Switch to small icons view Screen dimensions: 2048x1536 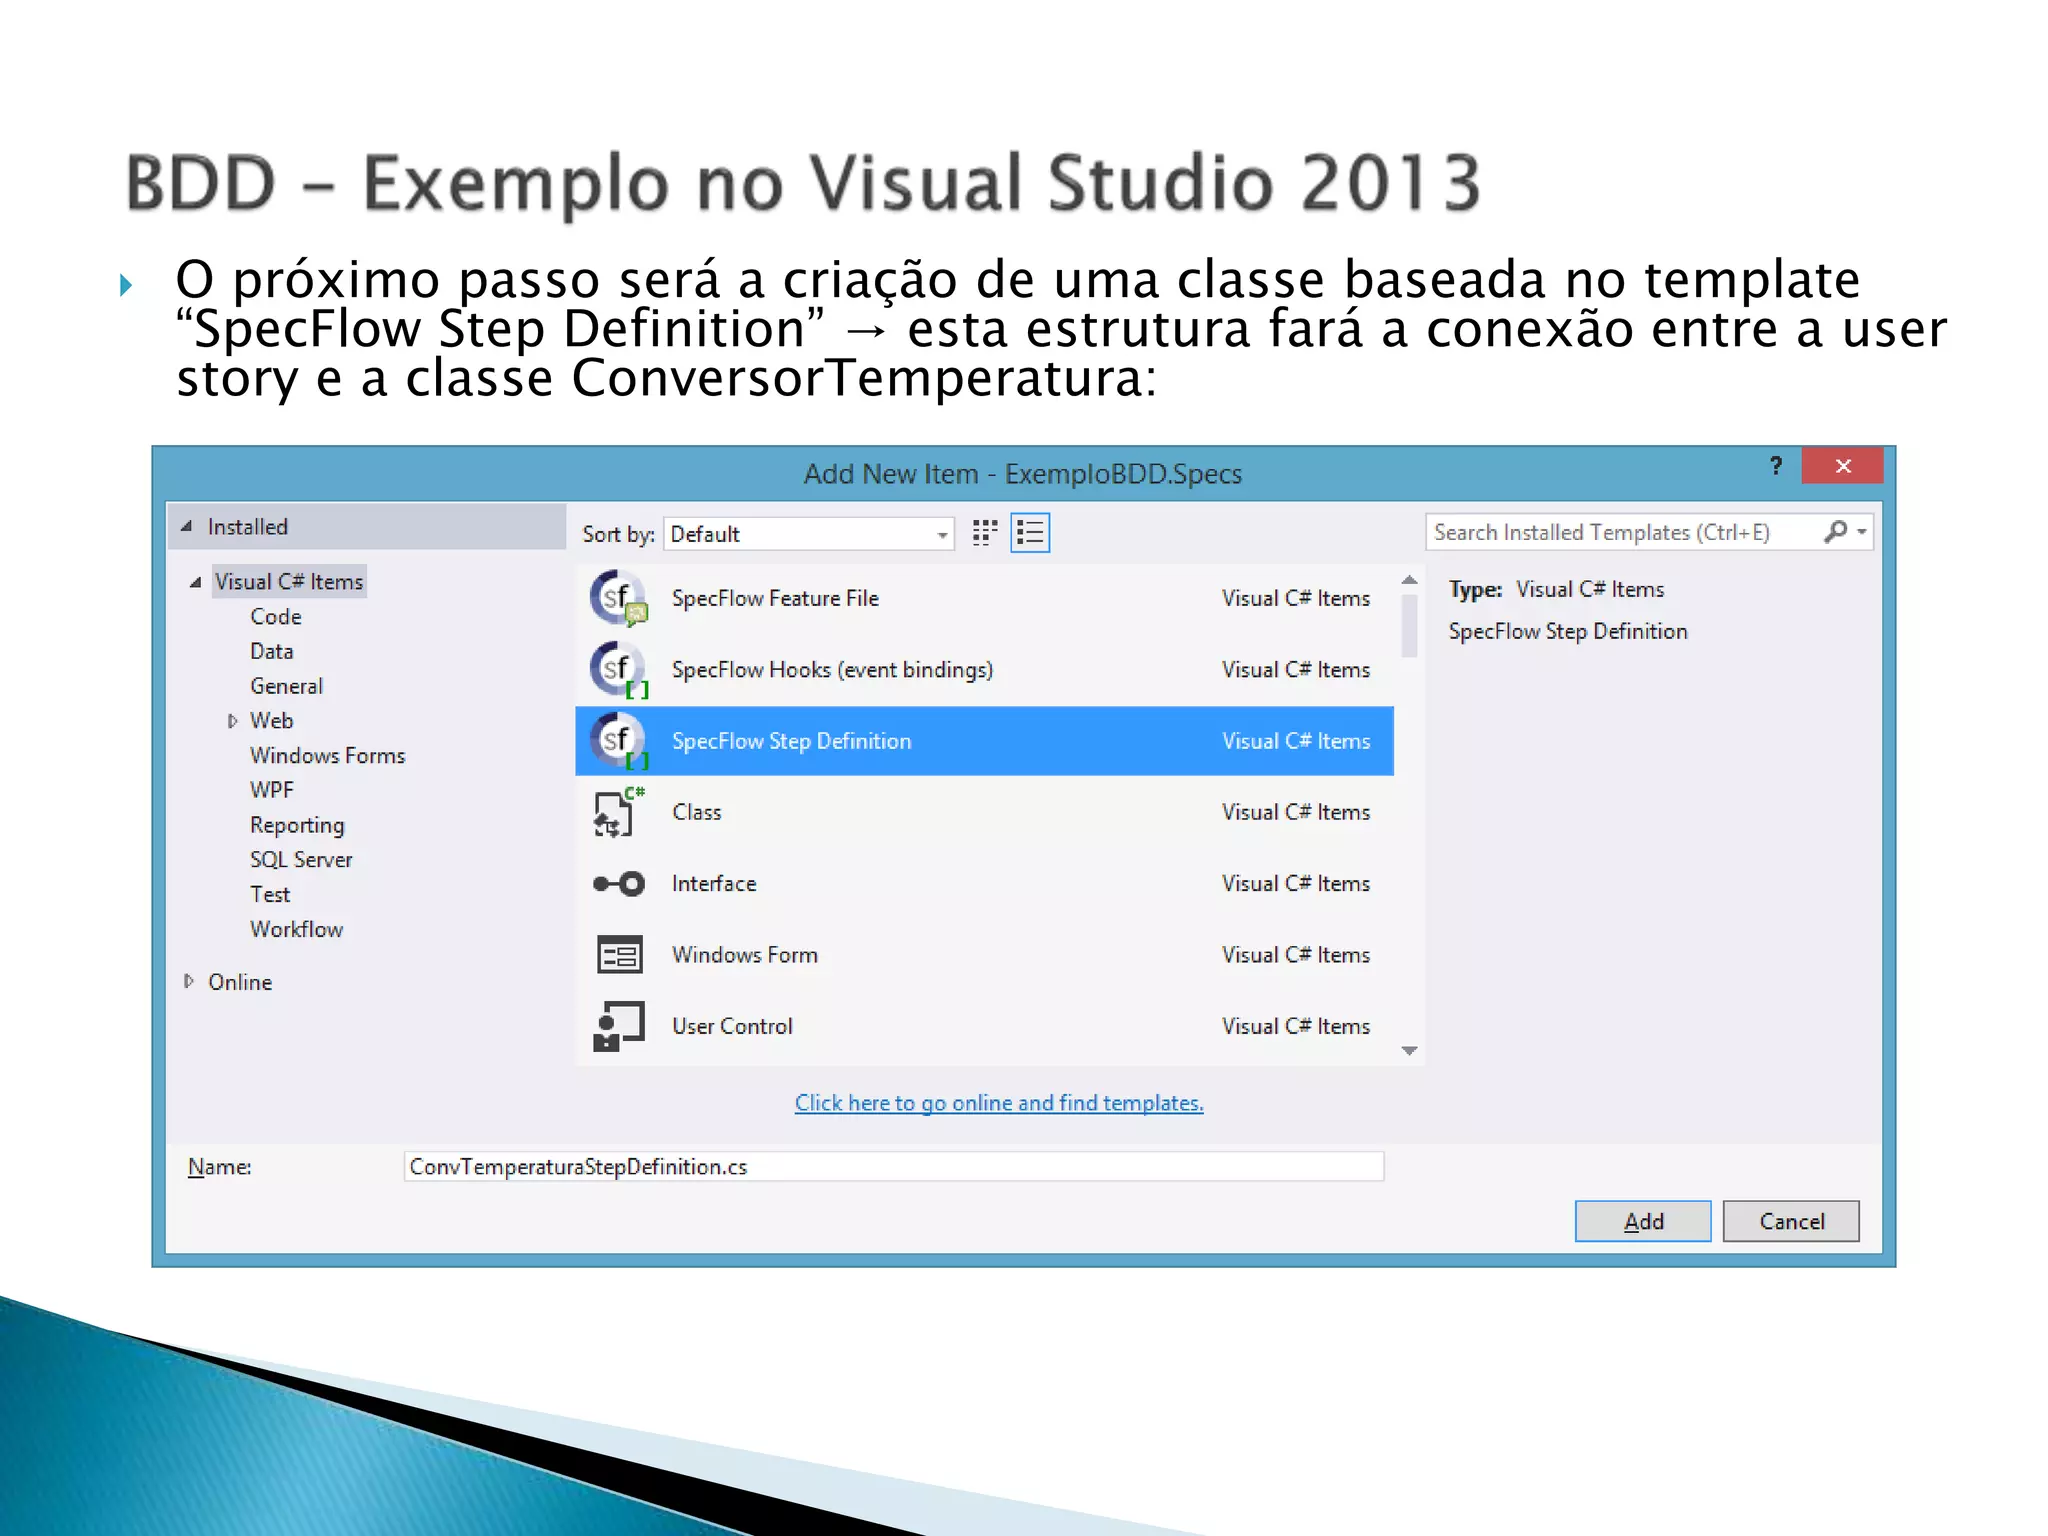point(985,533)
